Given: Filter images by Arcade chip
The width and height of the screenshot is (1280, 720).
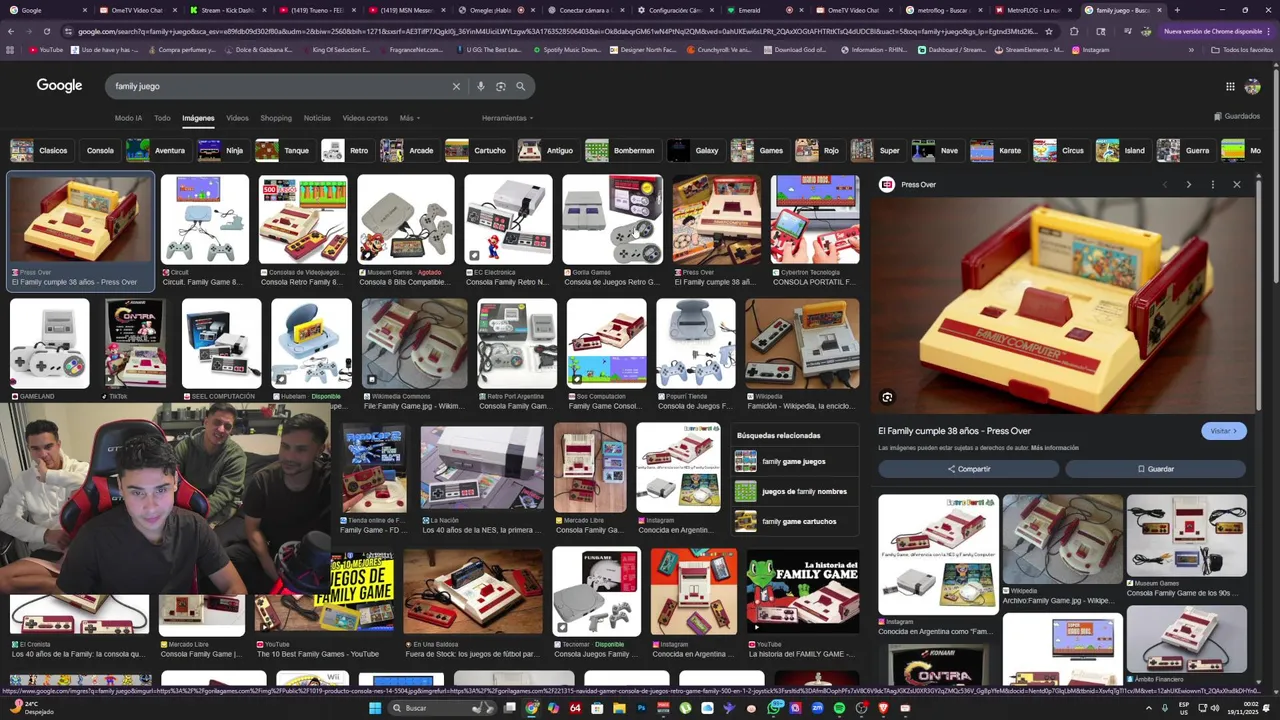Looking at the screenshot, I should coord(408,151).
